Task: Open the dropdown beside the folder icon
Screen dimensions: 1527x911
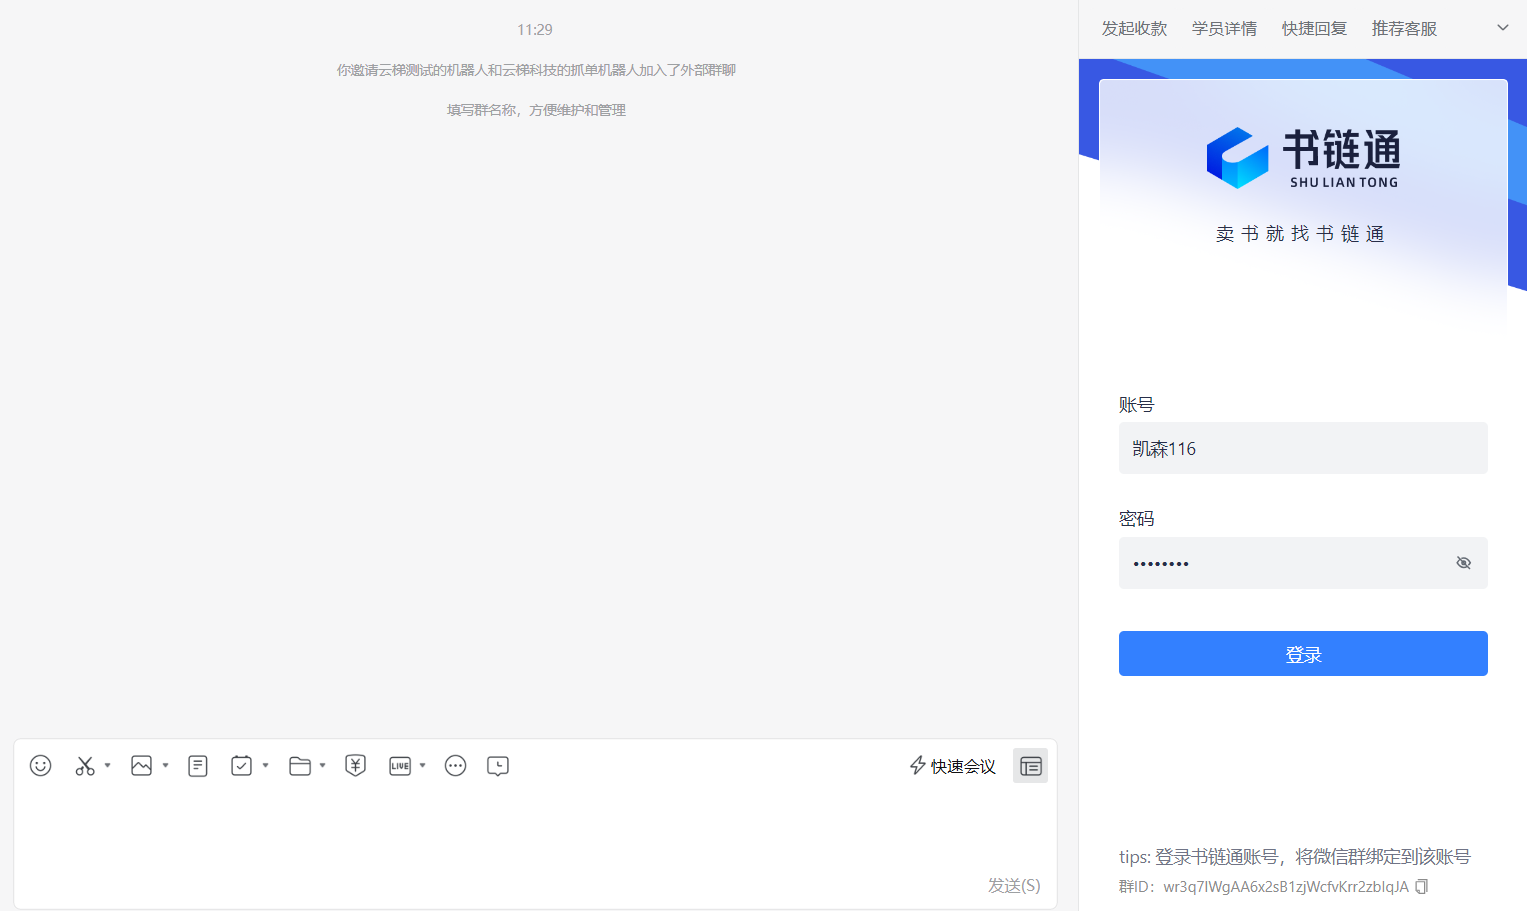Action: tap(322, 766)
